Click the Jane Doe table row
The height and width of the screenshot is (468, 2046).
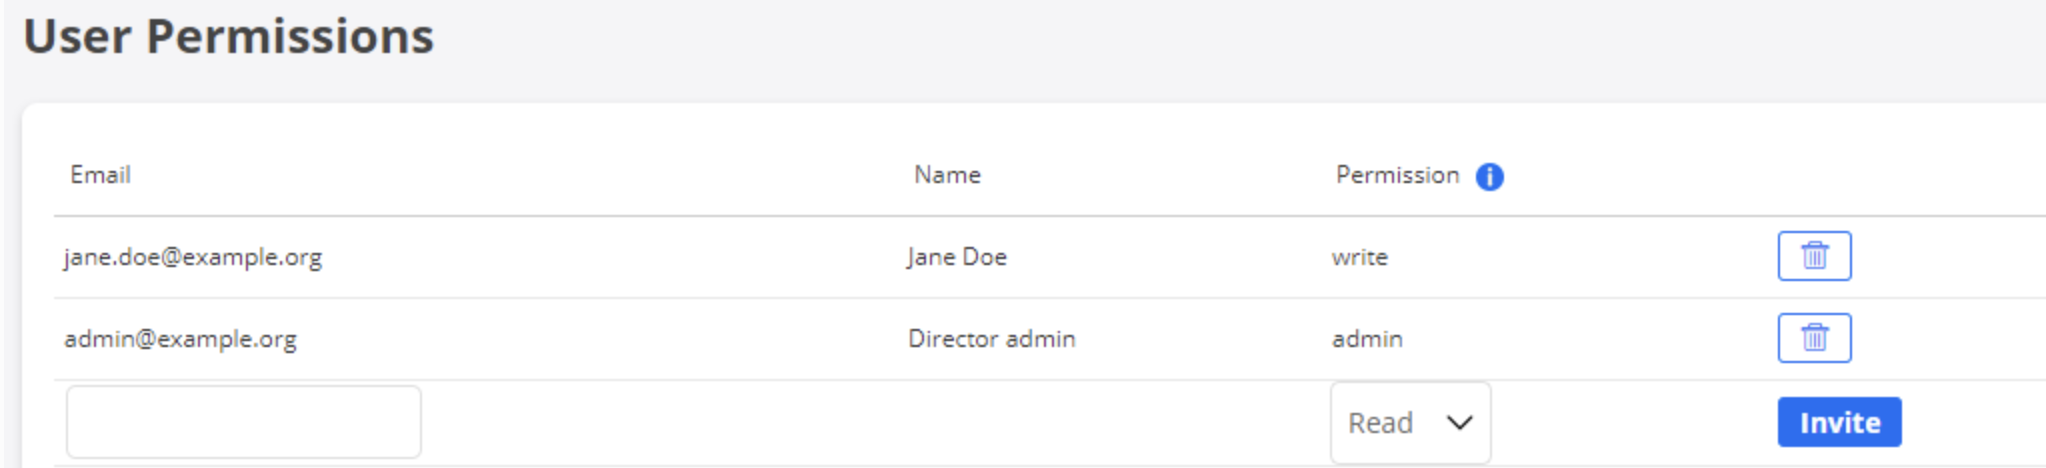coord(1049,257)
